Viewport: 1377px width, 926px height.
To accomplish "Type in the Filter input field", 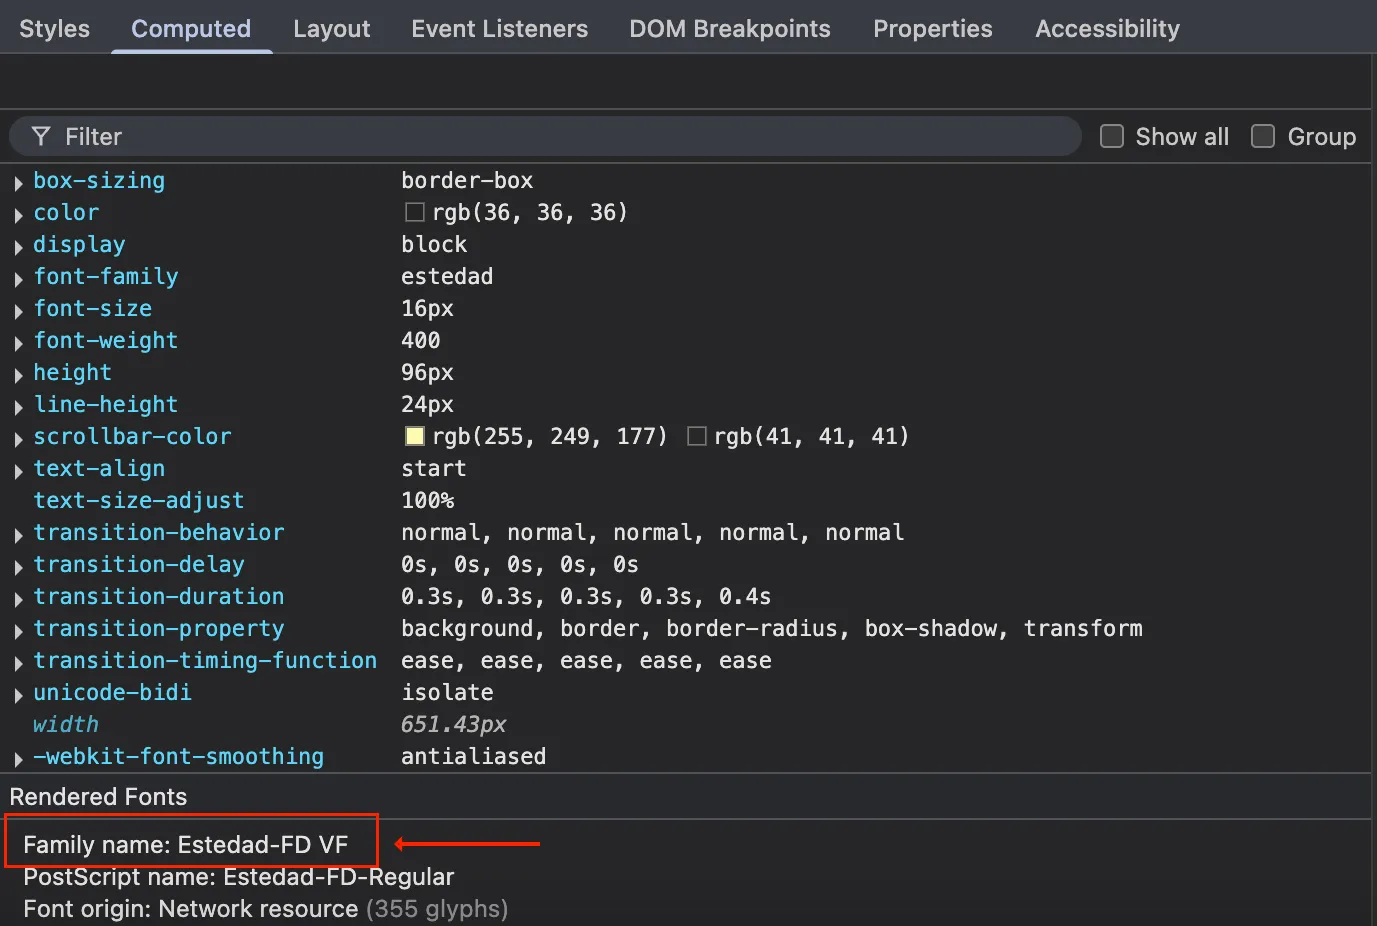I will coord(560,136).
